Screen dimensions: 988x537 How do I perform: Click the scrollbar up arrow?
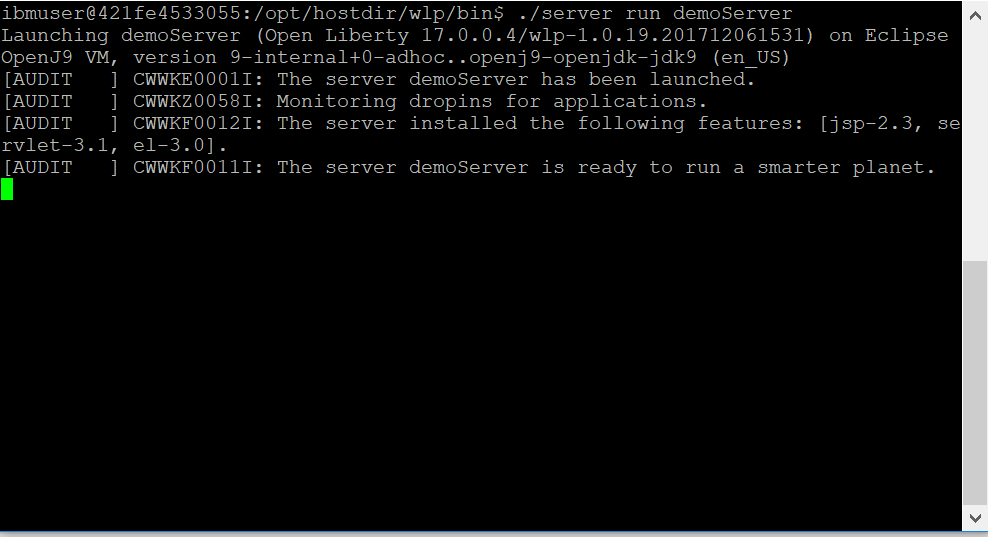(975, 16)
